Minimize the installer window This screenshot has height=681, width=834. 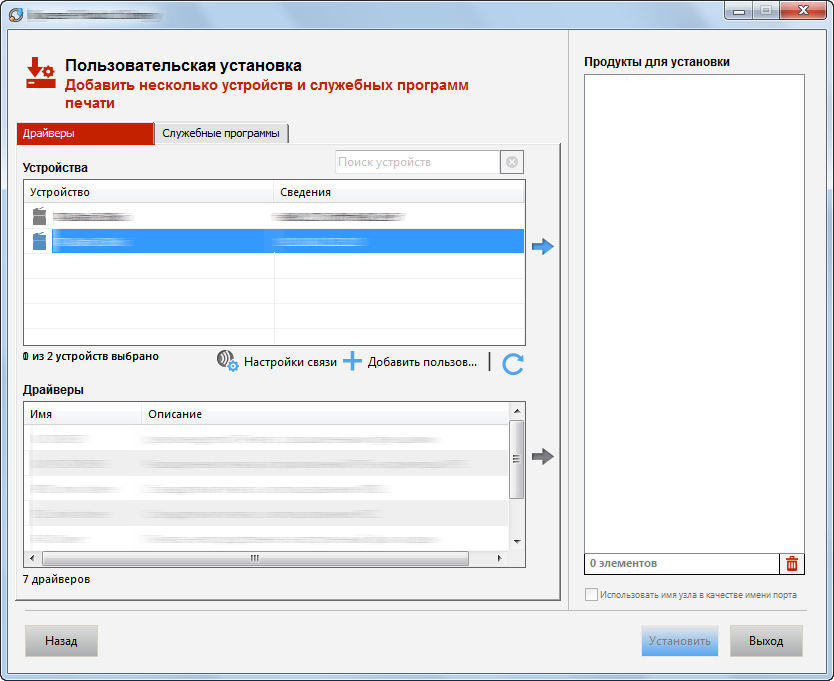pyautogui.click(x=739, y=11)
